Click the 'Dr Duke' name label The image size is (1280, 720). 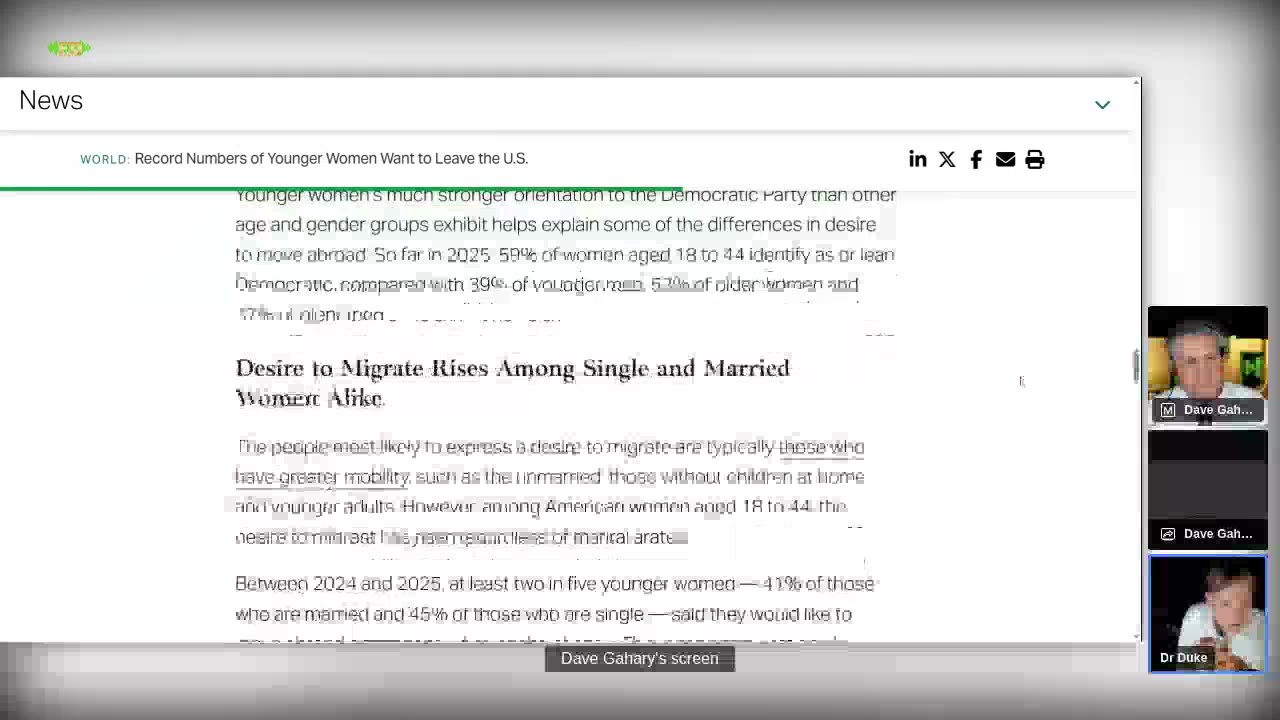point(1183,657)
